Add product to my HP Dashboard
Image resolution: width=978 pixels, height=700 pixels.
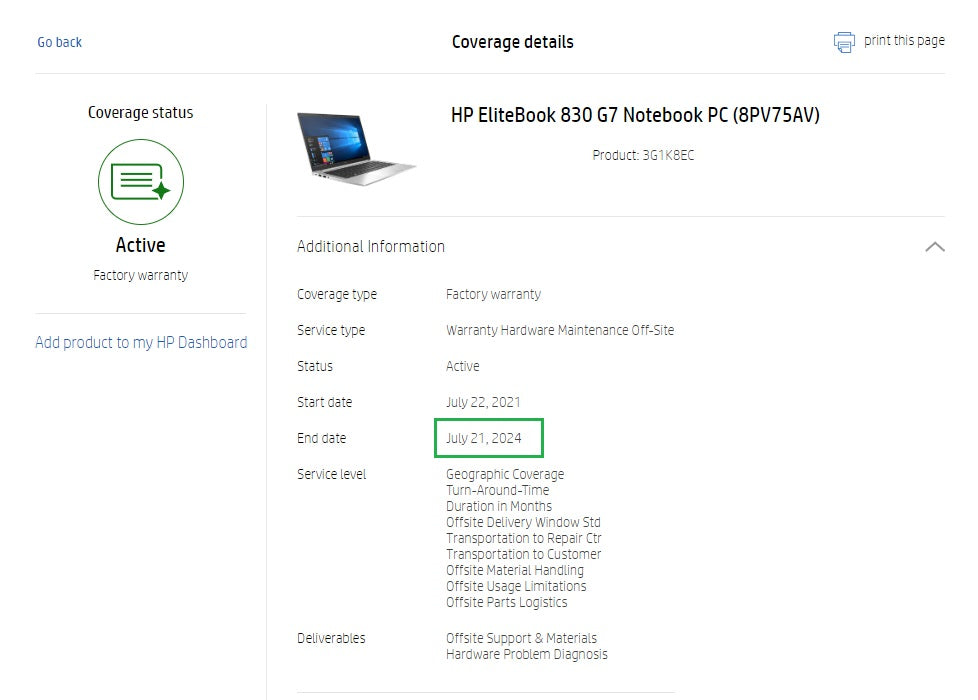141,343
